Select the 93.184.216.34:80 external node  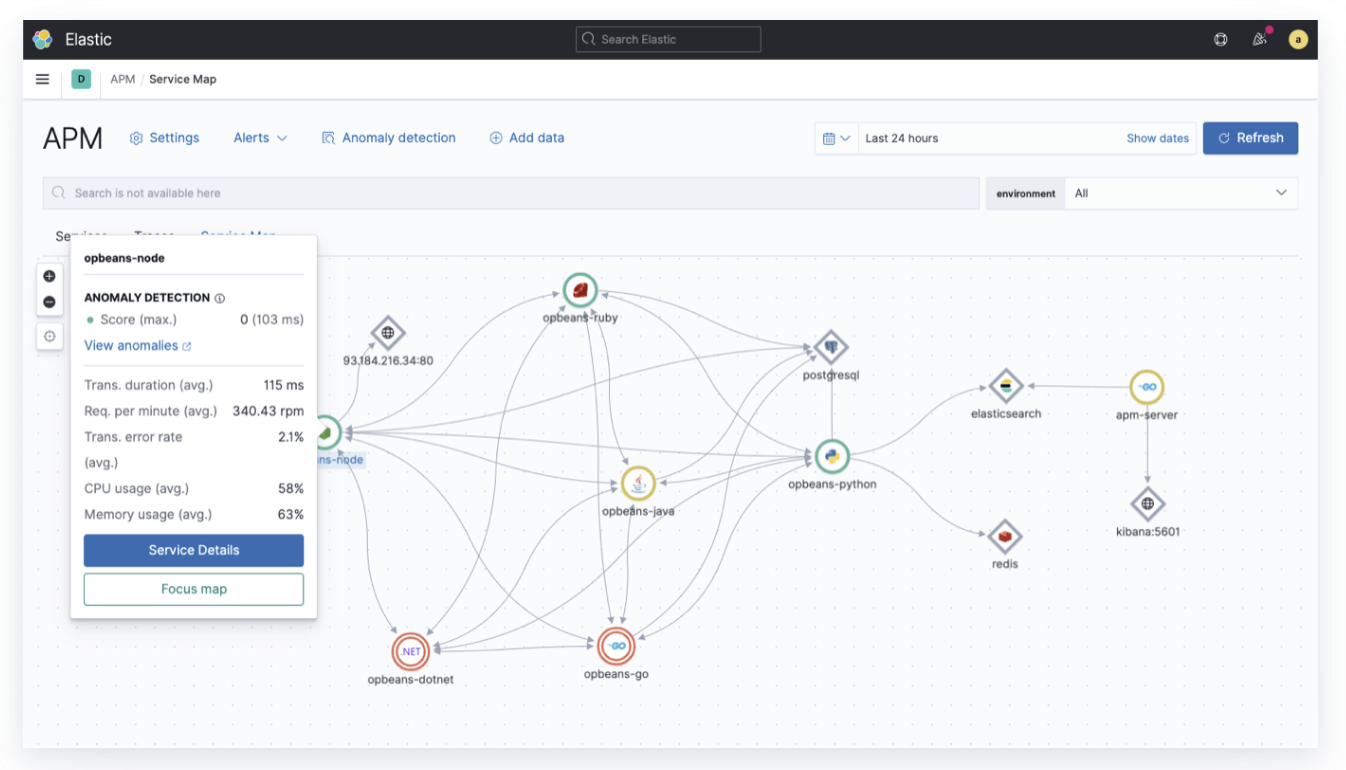[388, 333]
